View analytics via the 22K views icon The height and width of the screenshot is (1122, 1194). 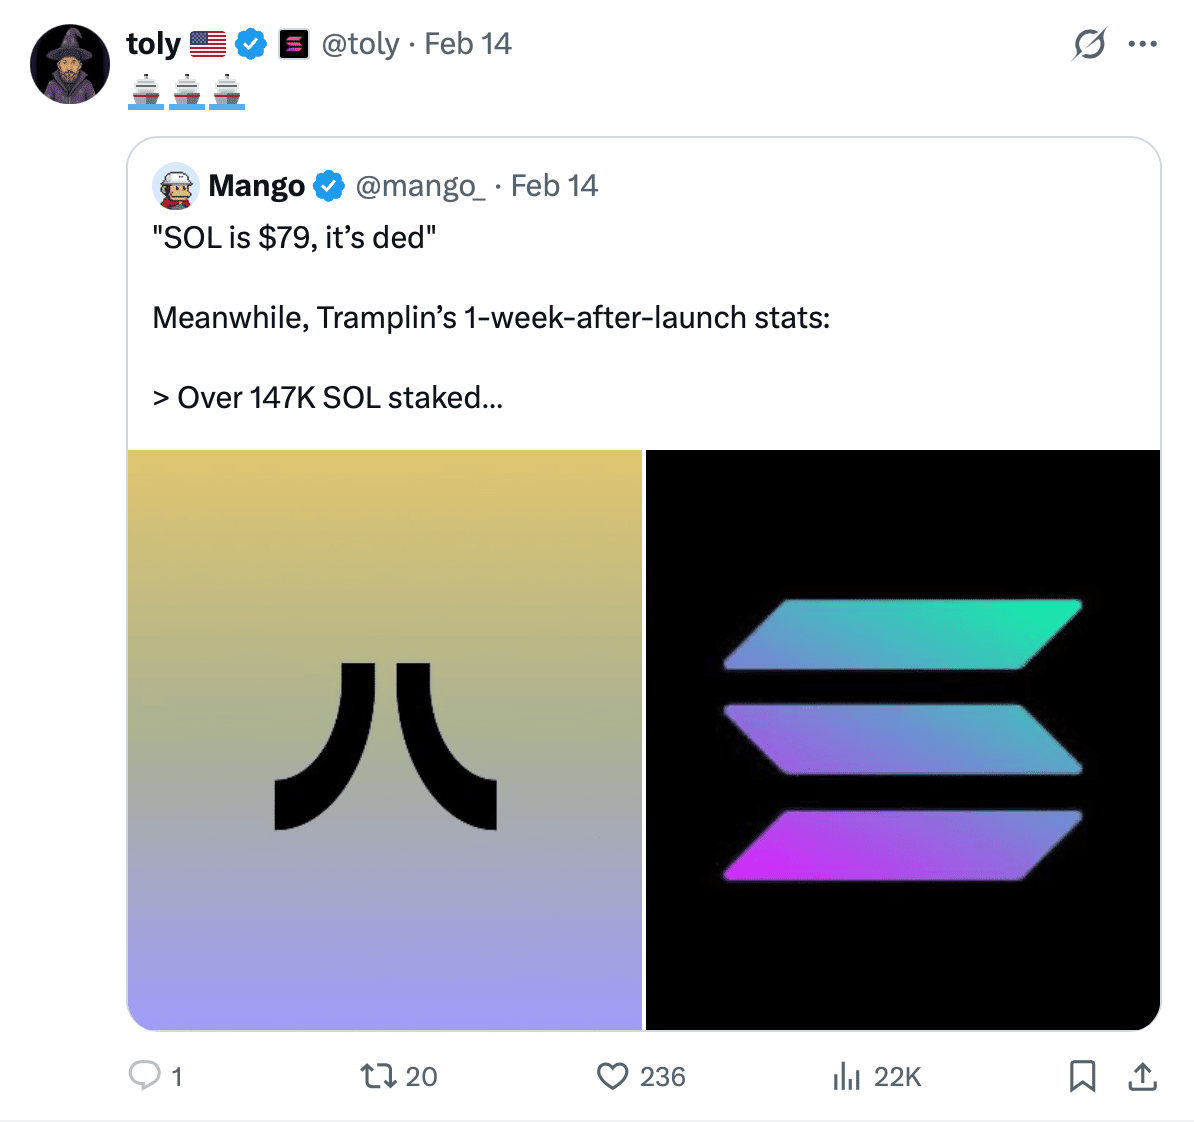click(846, 1076)
